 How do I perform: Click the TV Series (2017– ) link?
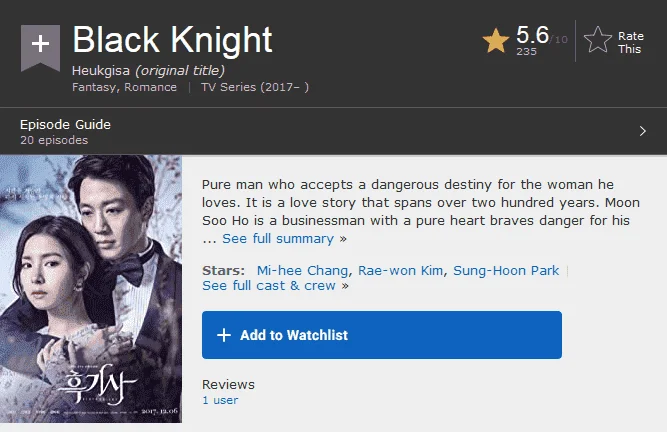tap(255, 87)
